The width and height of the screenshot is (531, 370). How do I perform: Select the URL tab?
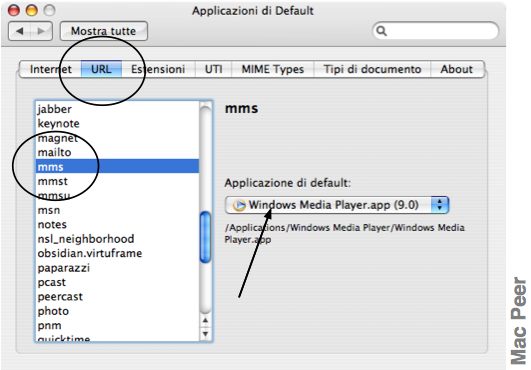(101, 69)
